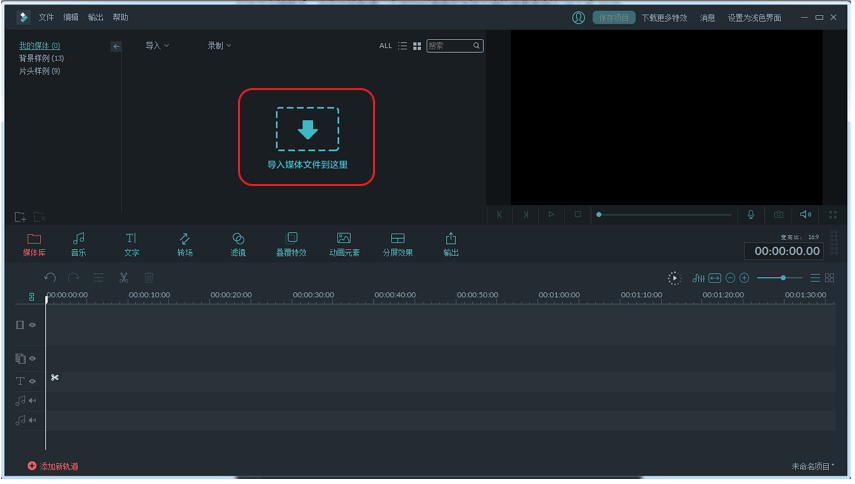
Task: Select 我的媒体 (0) folder
Action: pos(40,46)
